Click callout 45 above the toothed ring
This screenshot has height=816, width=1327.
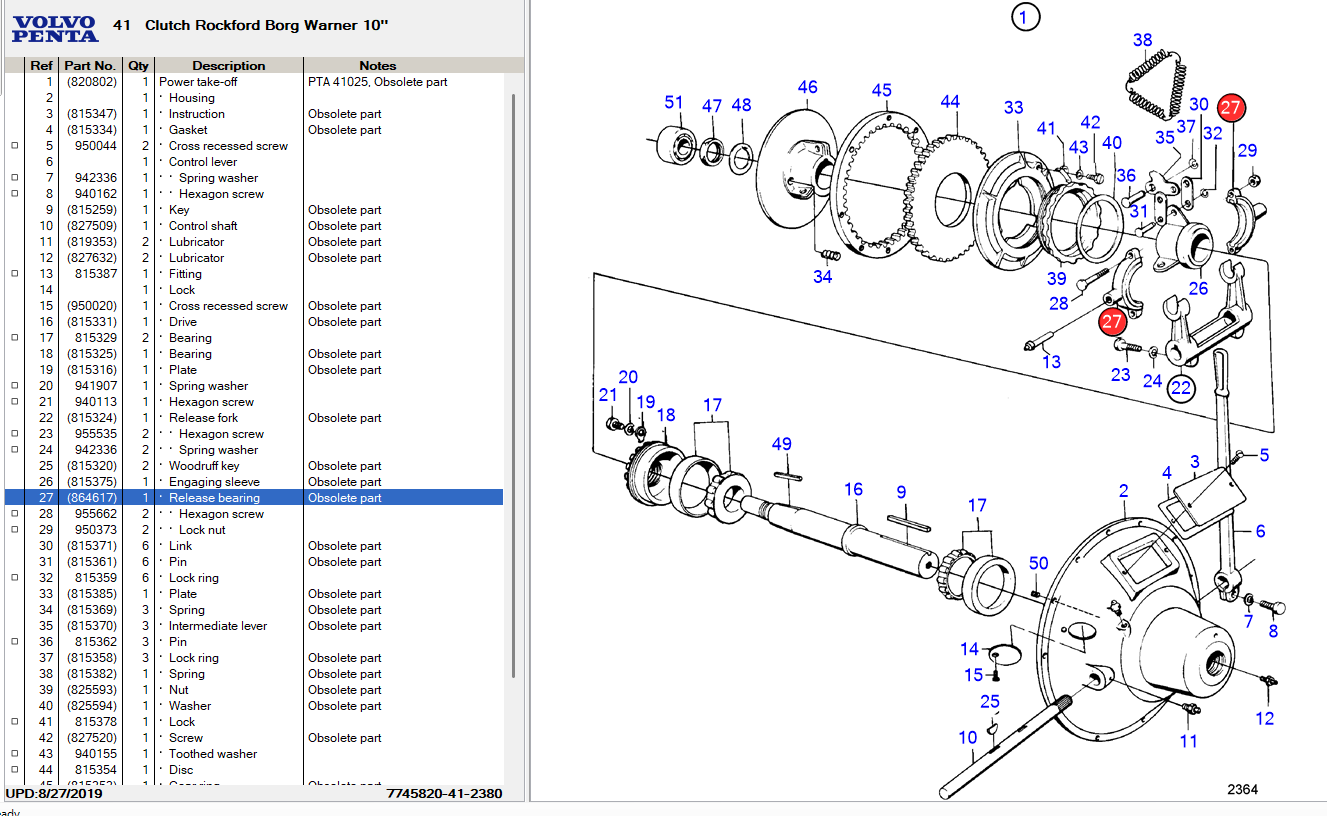tap(881, 91)
